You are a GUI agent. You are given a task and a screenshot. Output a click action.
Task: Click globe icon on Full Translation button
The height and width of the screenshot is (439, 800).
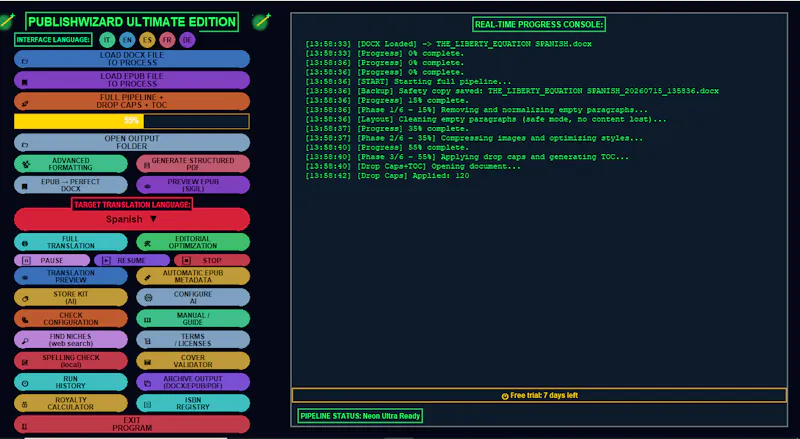pyautogui.click(x=25, y=244)
